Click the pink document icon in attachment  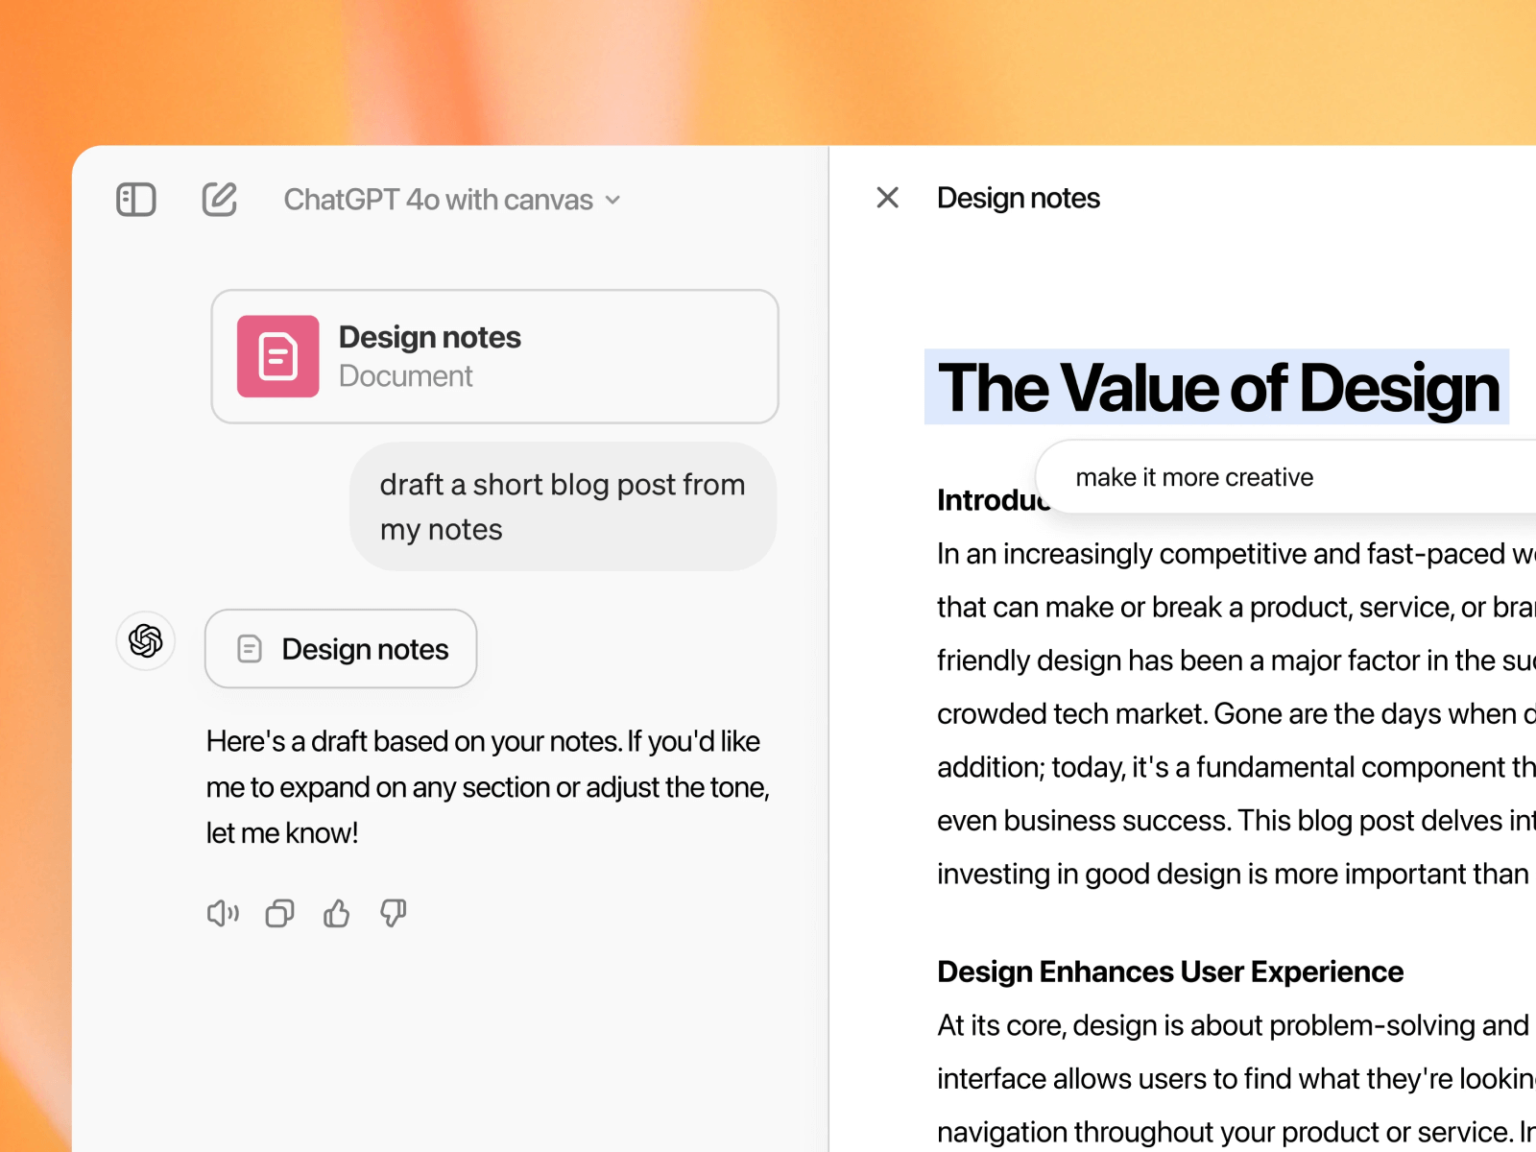(x=278, y=357)
